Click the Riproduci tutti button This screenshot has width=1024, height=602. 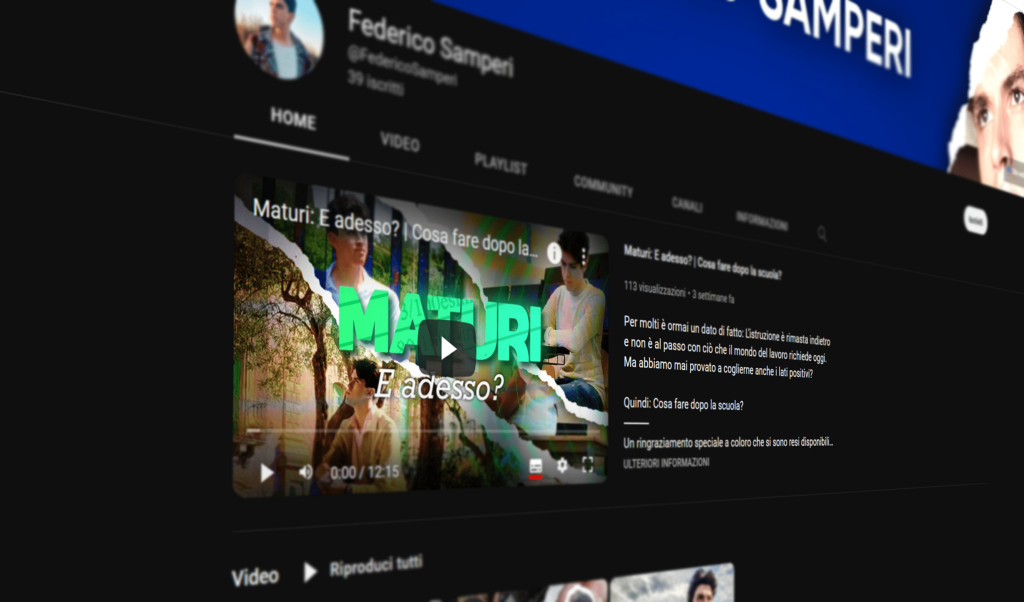[376, 566]
